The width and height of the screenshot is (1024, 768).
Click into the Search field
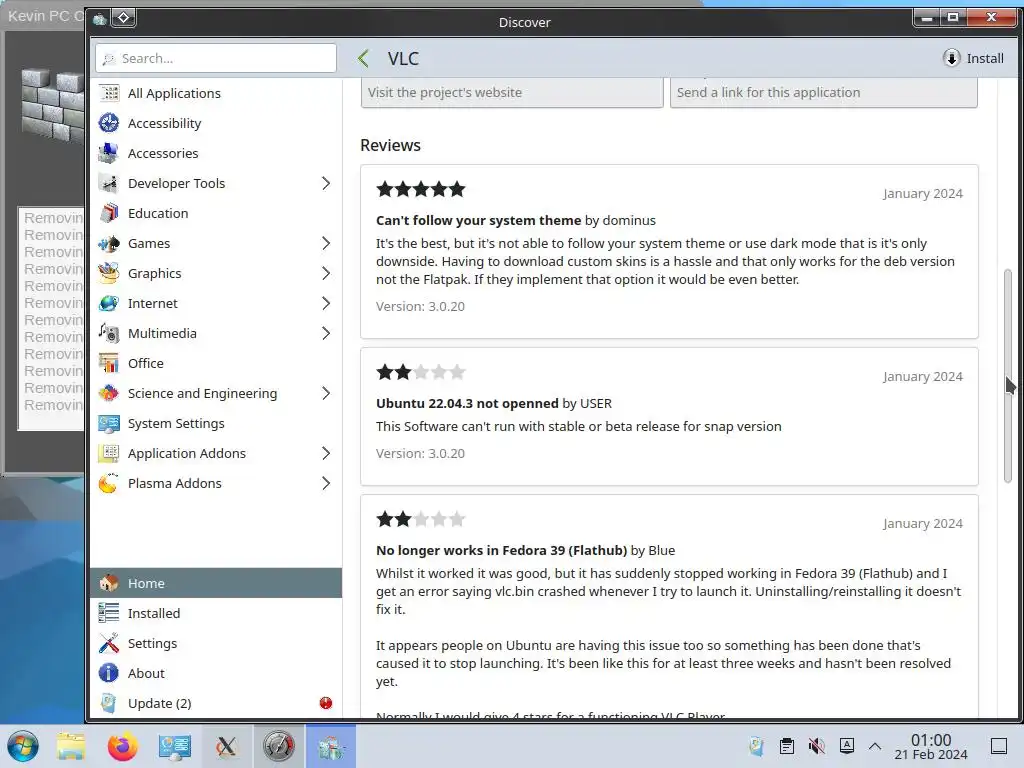point(216,58)
